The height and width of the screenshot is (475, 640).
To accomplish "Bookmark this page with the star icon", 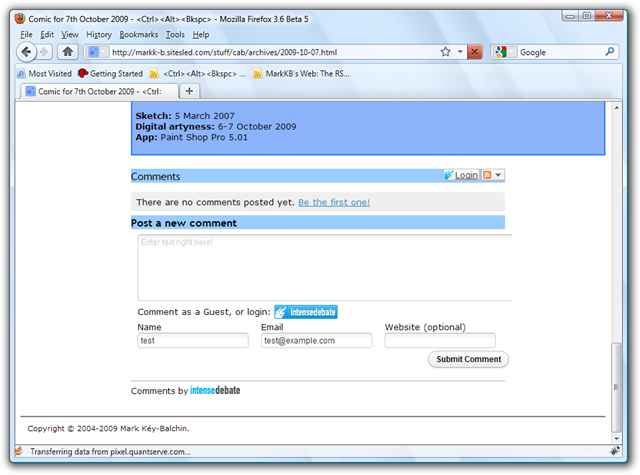I will (x=445, y=52).
